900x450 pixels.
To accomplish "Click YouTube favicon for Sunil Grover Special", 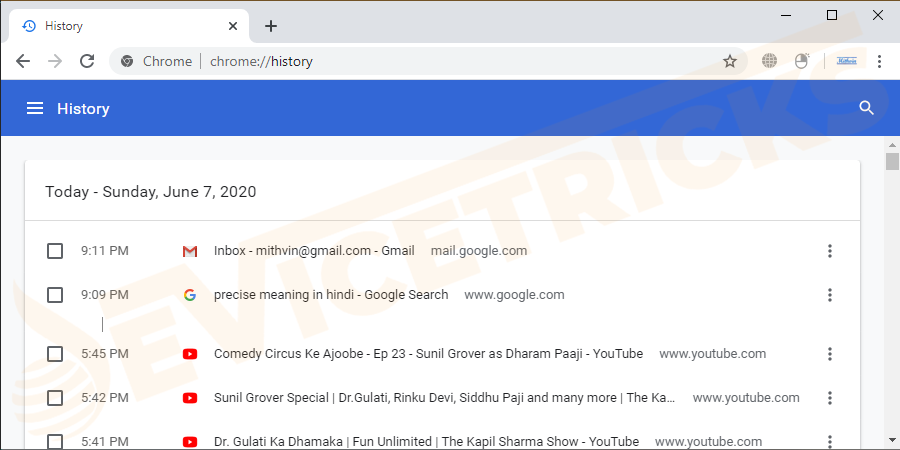I will (189, 398).
